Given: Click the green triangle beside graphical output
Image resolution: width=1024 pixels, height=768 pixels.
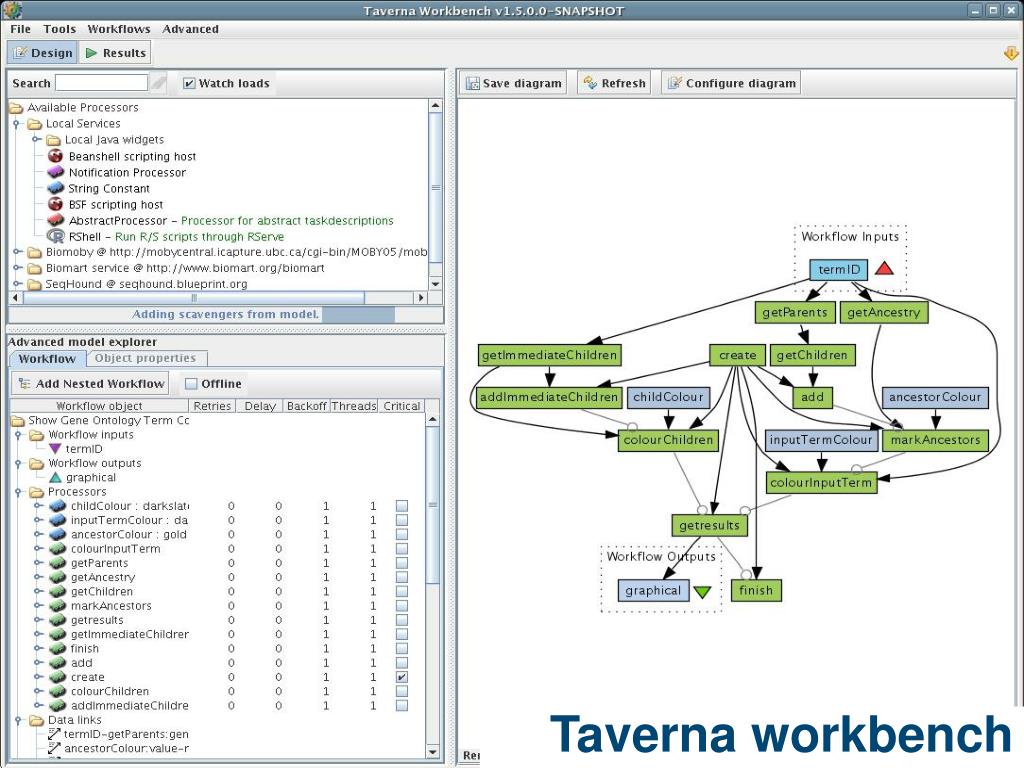Looking at the screenshot, I should (x=702, y=592).
